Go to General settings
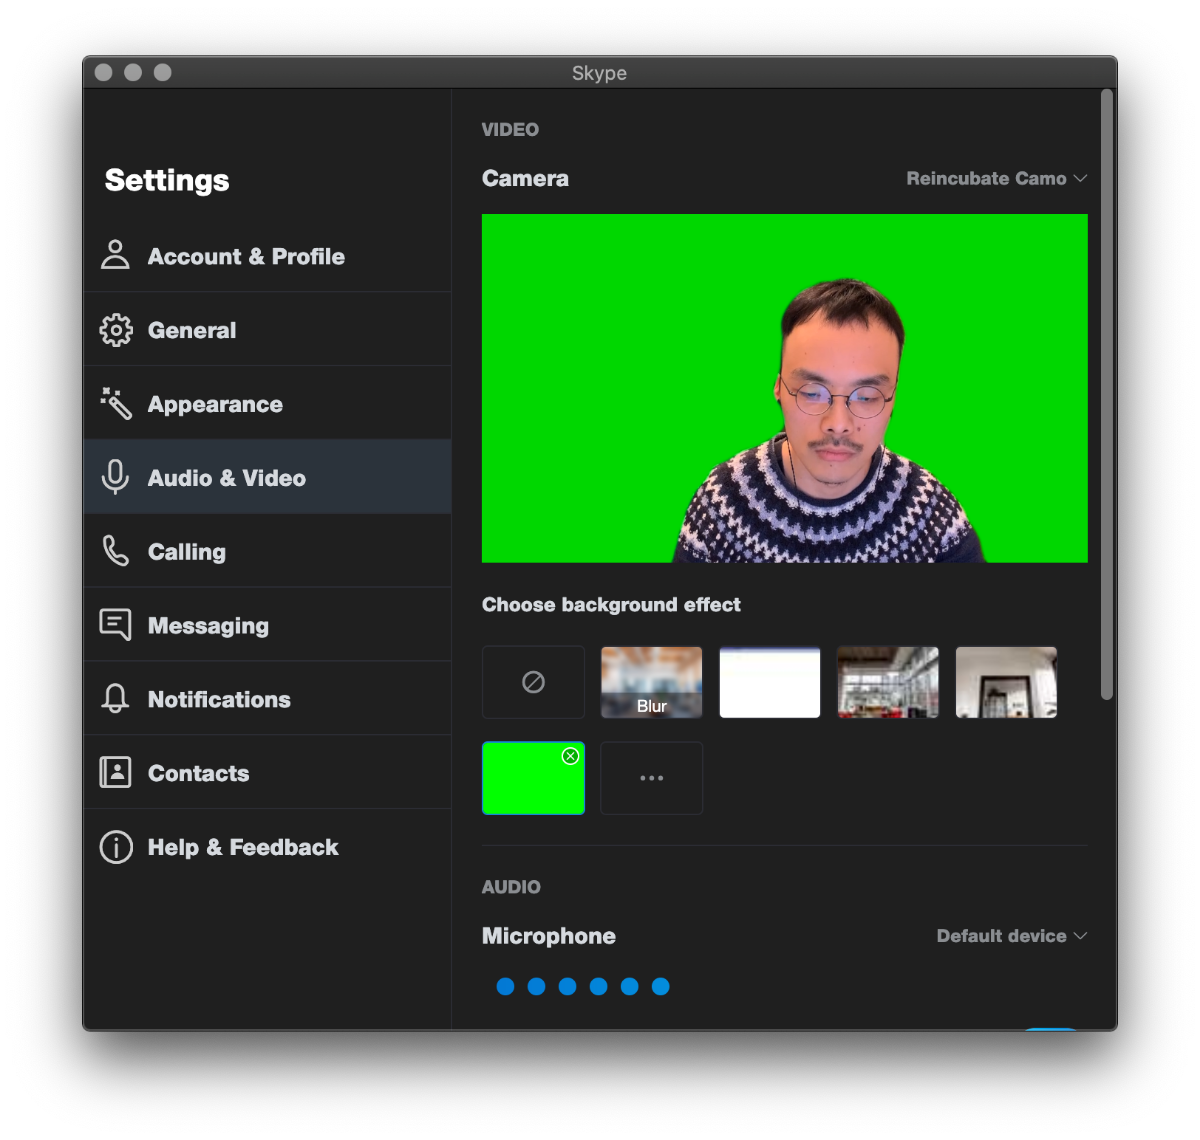Screen dimensions: 1200x1140 tap(267, 329)
